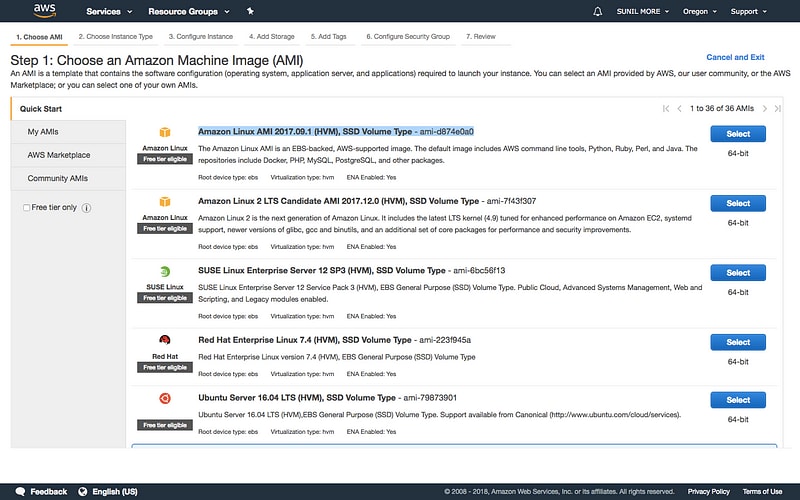Image resolution: width=800 pixels, height=500 pixels.
Task: Open the Support dropdown menu
Action: click(x=748, y=11)
